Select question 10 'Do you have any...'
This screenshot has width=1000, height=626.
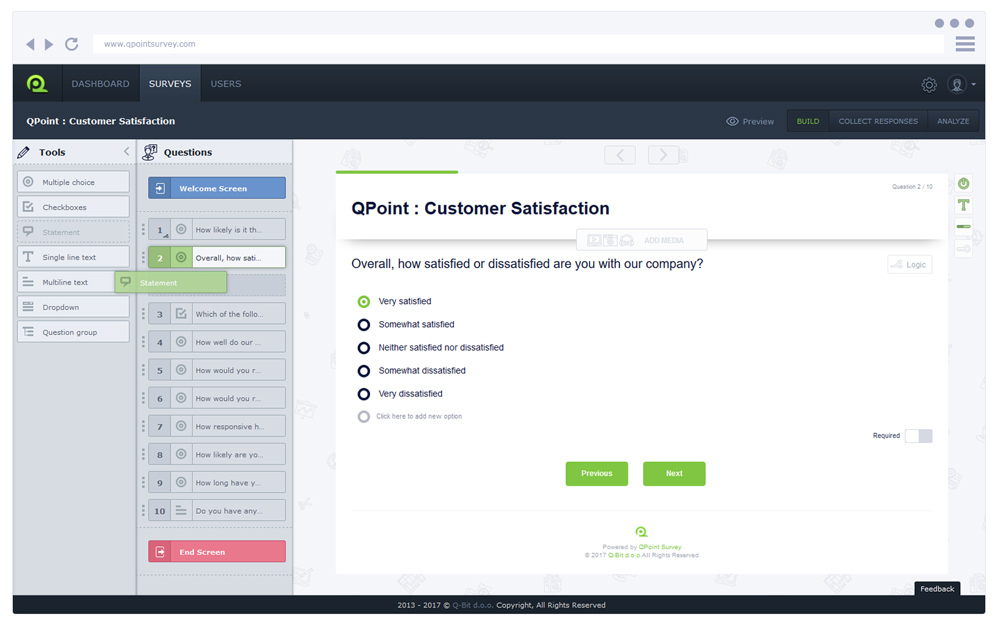[x=217, y=510]
